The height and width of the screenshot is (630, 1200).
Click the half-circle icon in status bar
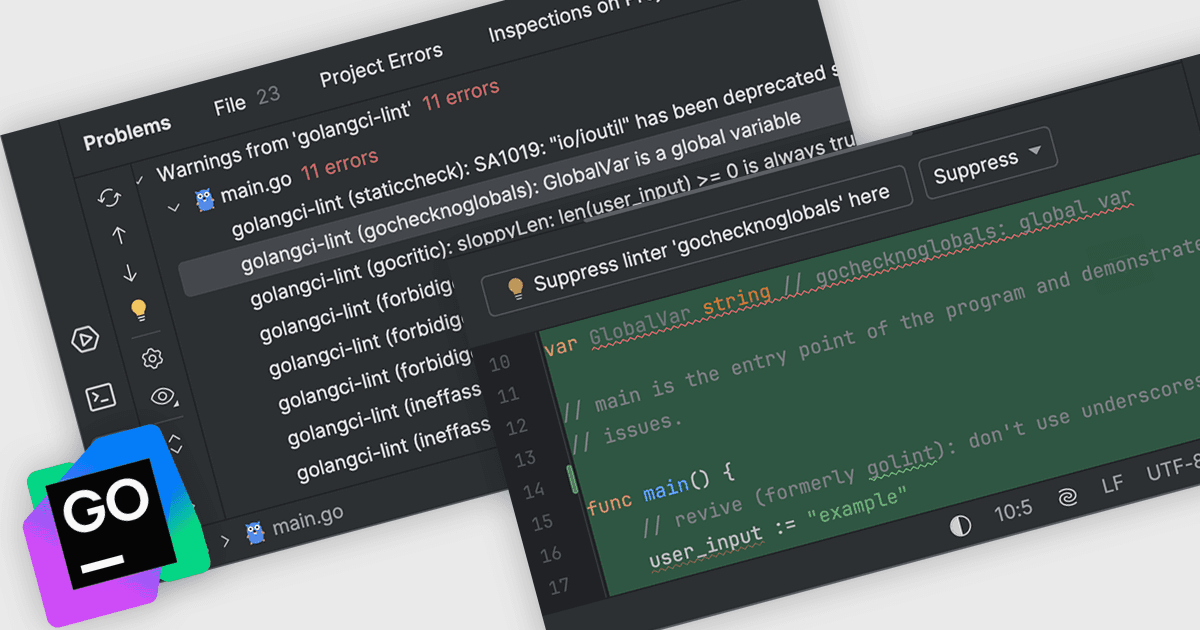pos(960,527)
